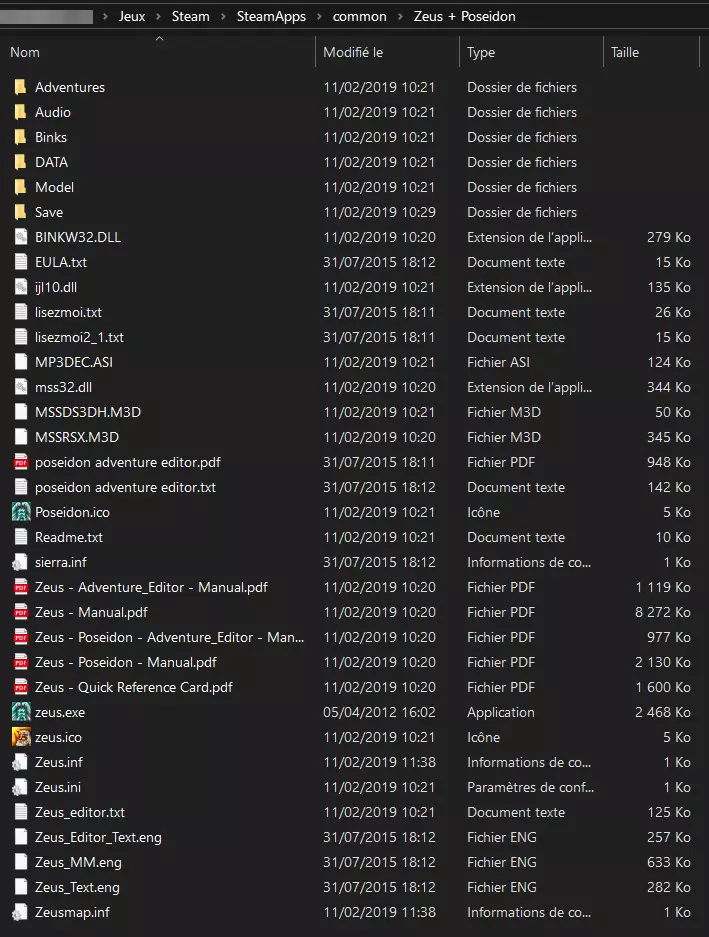Expand the chevron after common breadcrumb

(x=400, y=16)
